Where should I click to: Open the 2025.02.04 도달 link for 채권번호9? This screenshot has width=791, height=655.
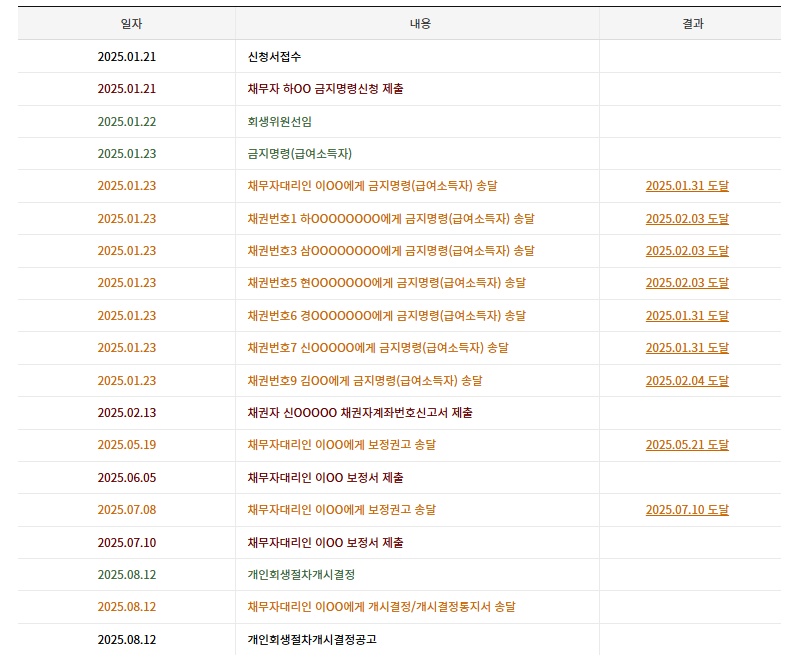(x=687, y=380)
